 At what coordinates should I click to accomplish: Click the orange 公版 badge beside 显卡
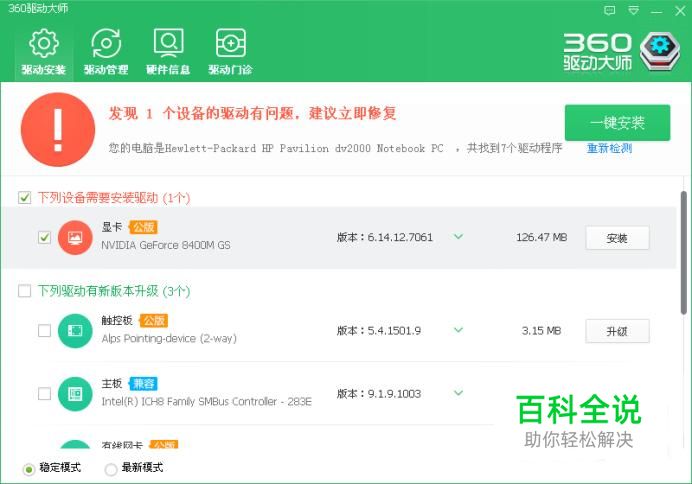[143, 227]
